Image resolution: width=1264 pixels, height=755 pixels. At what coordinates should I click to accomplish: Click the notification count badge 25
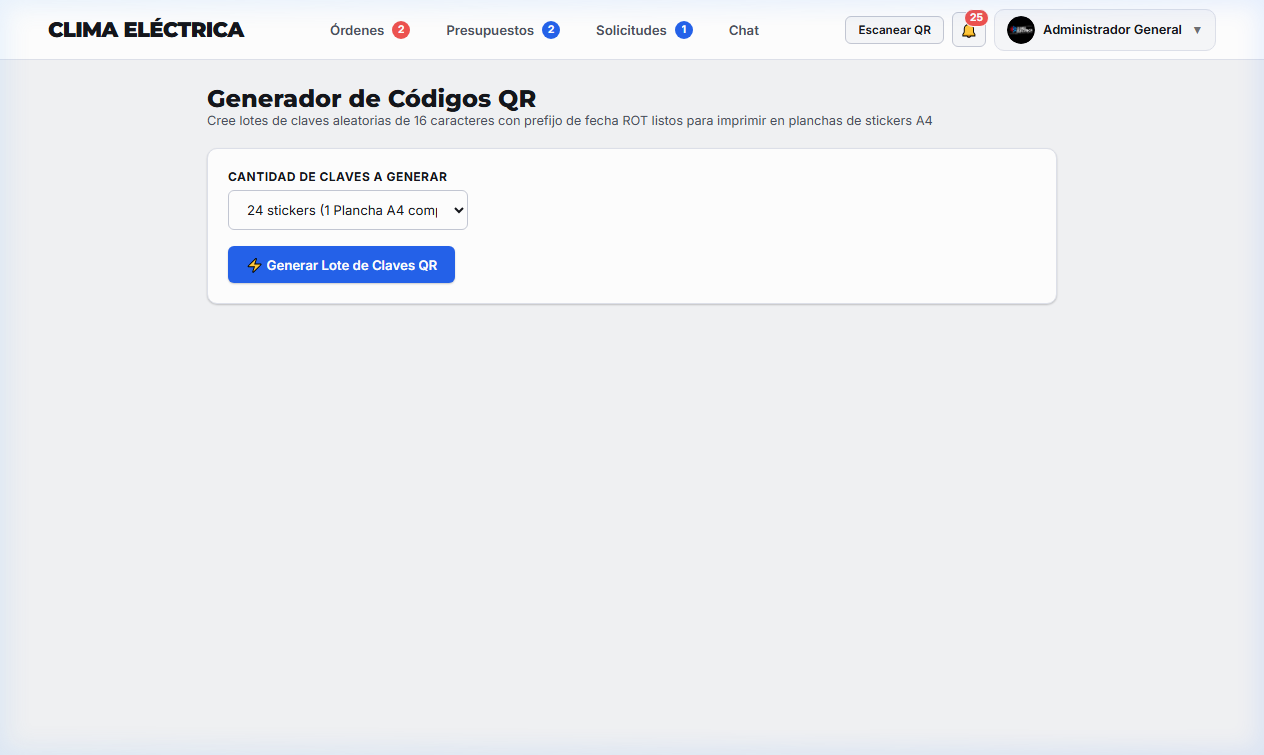click(976, 18)
